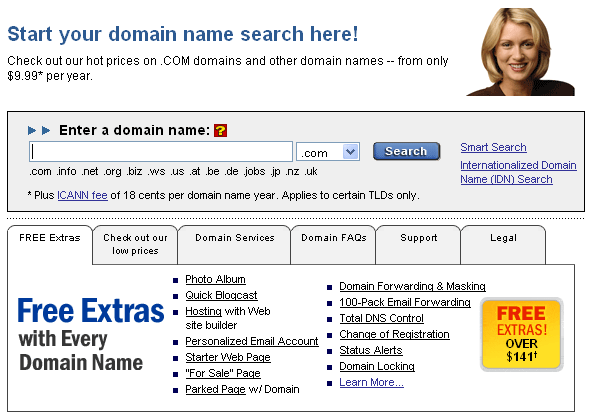This screenshot has width=601, height=415.
Task: Click the ".org" extension text
Action: 112,172
